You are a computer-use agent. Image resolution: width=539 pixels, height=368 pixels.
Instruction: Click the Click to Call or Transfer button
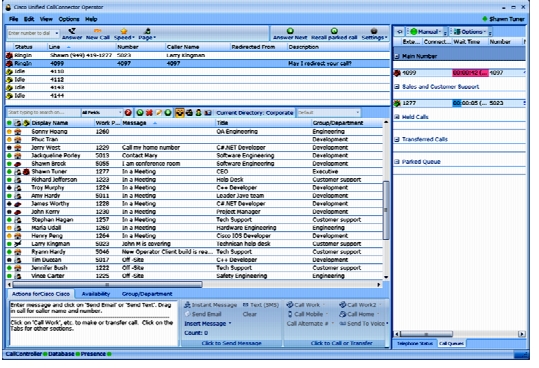(341, 343)
